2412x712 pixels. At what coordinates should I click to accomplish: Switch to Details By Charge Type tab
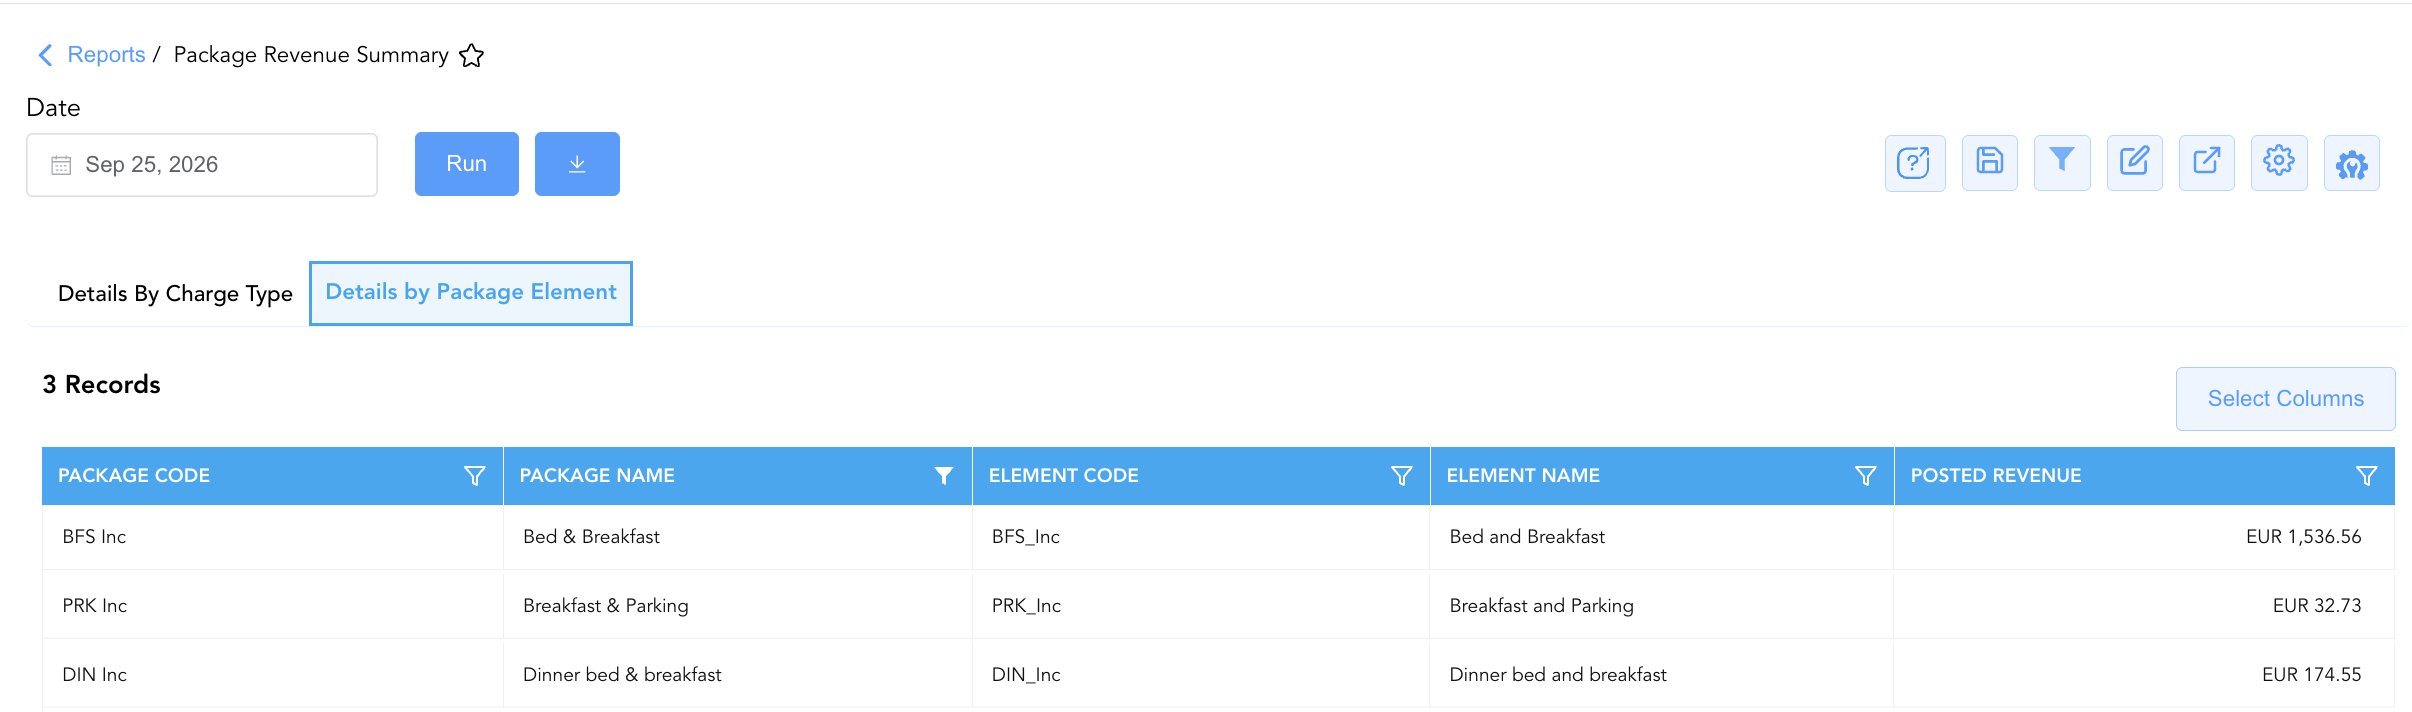coord(175,294)
